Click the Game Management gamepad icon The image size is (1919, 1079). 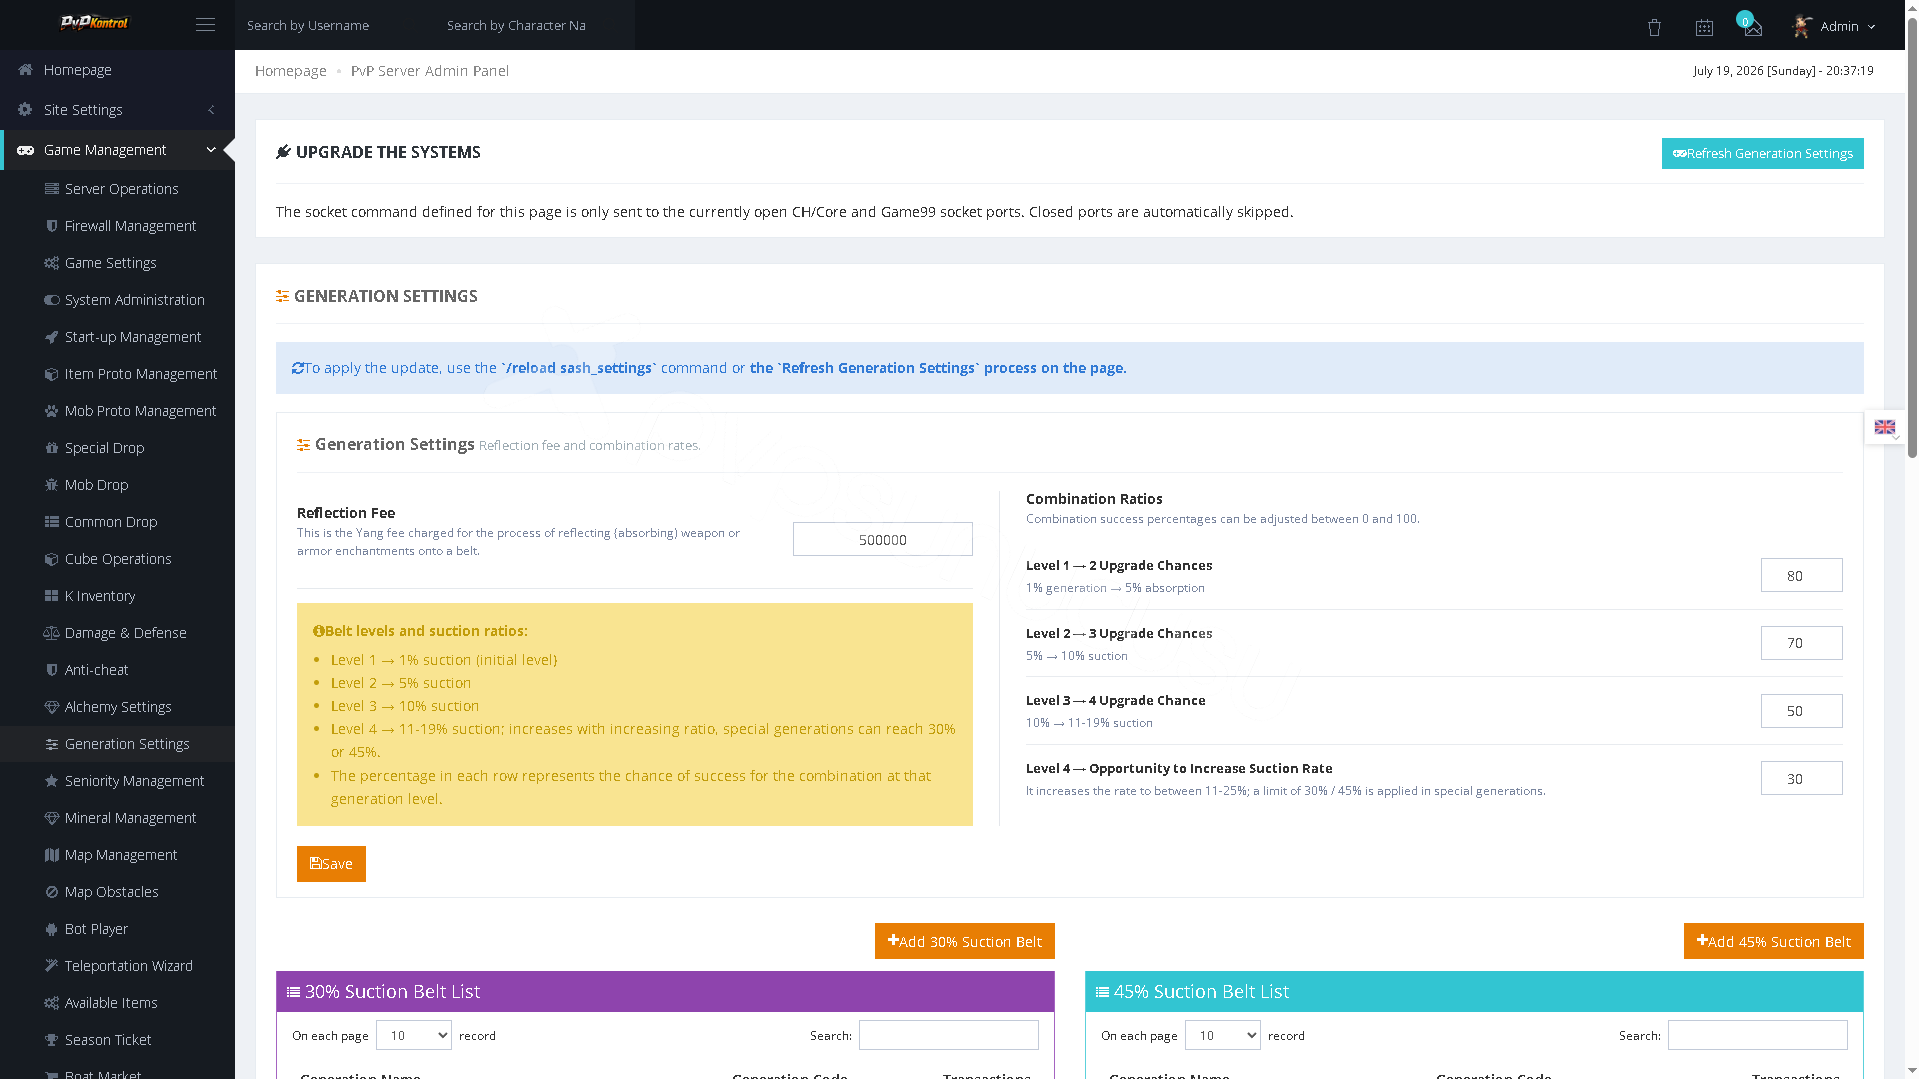pos(26,150)
